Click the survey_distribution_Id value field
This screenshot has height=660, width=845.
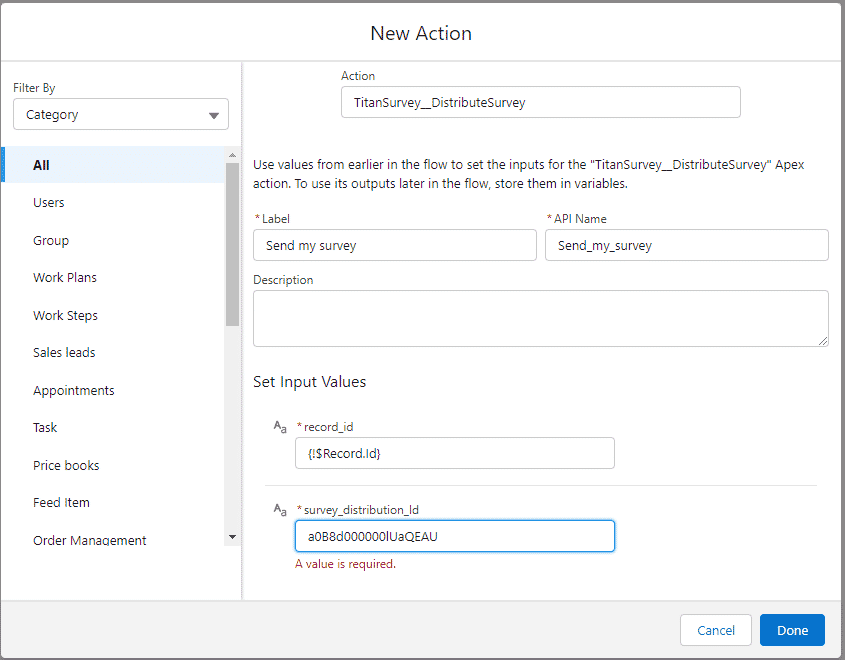tap(454, 536)
